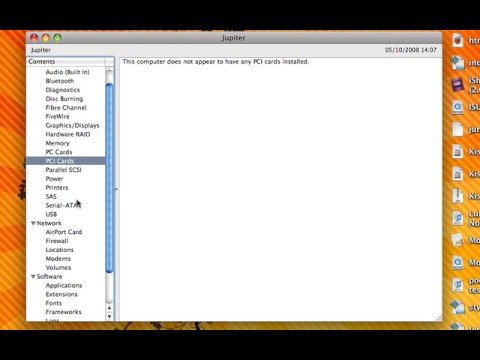This screenshot has height=360, width=480.
Task: Select the Fibre Channel item
Action: click(x=66, y=108)
